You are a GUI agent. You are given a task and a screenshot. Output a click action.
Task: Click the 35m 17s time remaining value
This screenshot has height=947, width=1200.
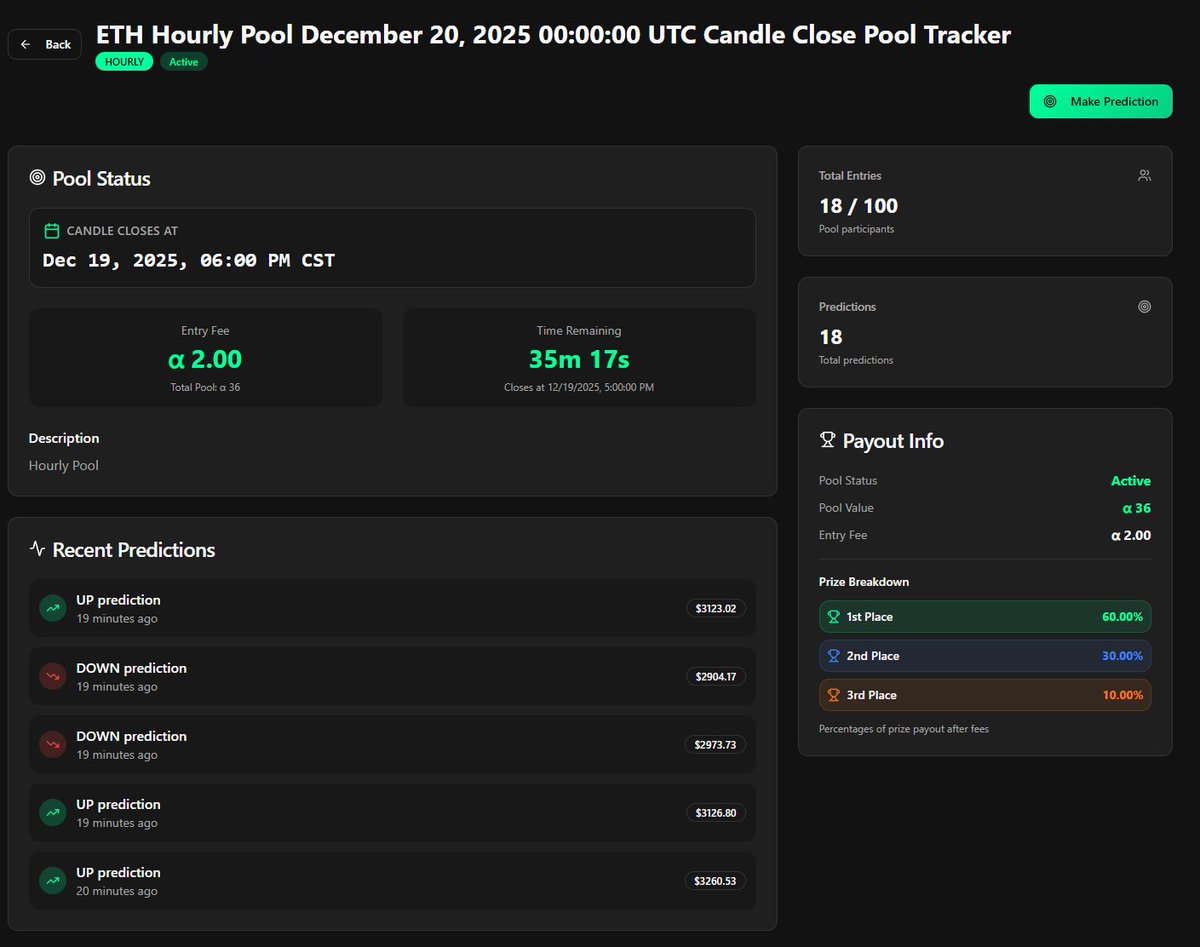click(579, 359)
